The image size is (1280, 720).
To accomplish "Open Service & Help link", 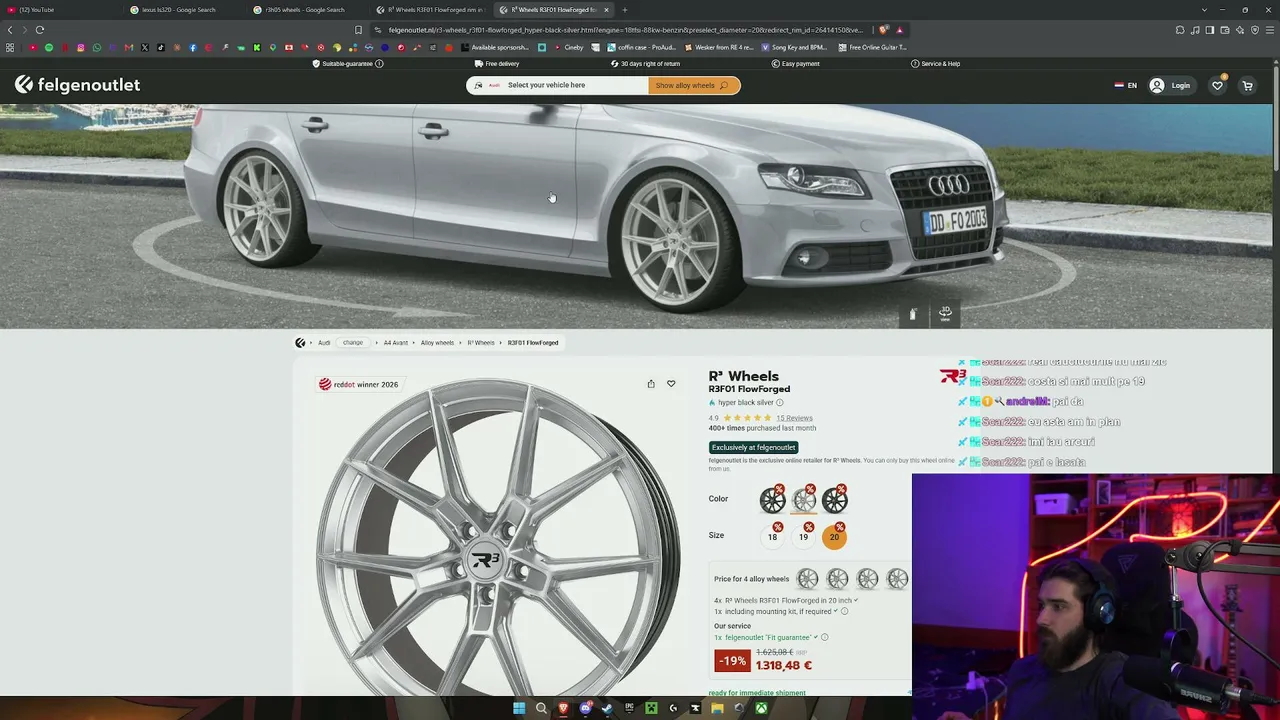I will click(935, 64).
